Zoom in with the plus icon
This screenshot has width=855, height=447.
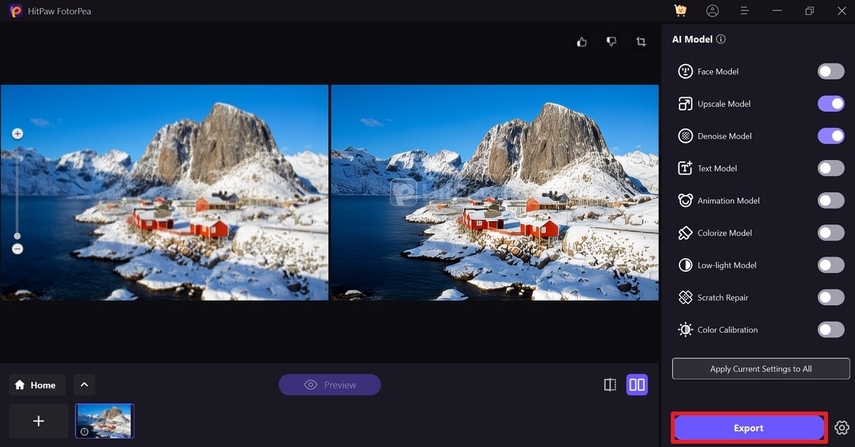[17, 134]
